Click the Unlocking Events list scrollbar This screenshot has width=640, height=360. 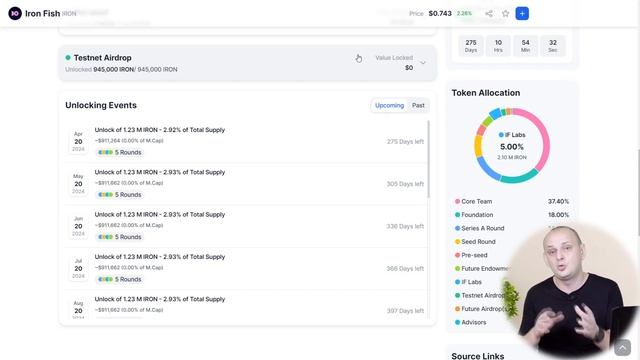click(429, 159)
